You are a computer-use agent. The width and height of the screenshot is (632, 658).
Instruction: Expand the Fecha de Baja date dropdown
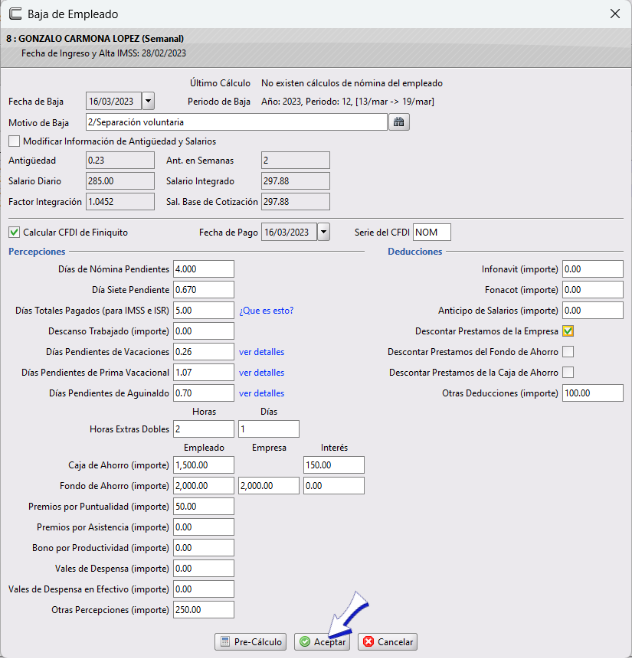[x=148, y=101]
